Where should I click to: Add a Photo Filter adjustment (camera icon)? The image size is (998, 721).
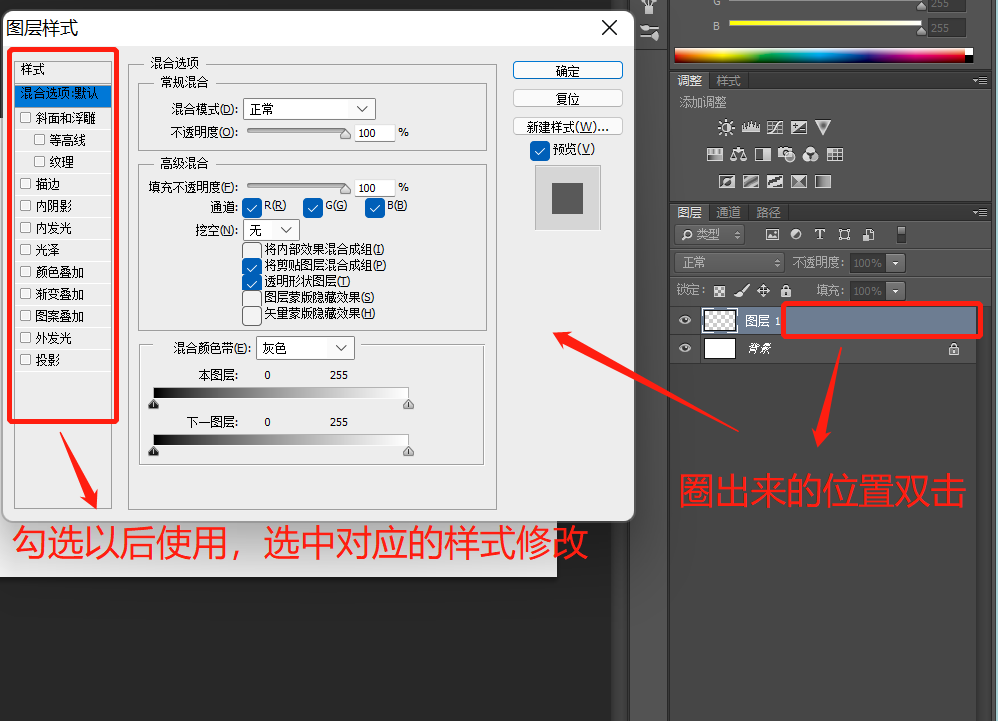point(787,154)
